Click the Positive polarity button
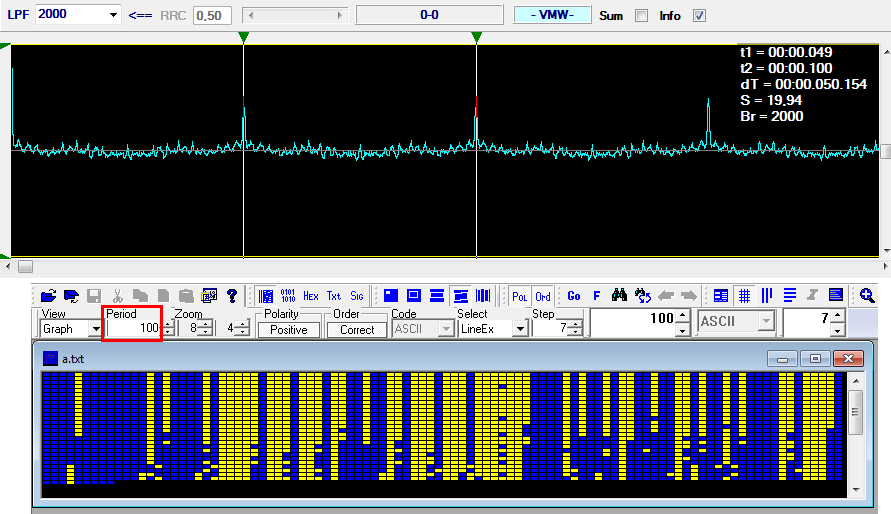Image resolution: width=891 pixels, height=514 pixels. pyautogui.click(x=289, y=330)
